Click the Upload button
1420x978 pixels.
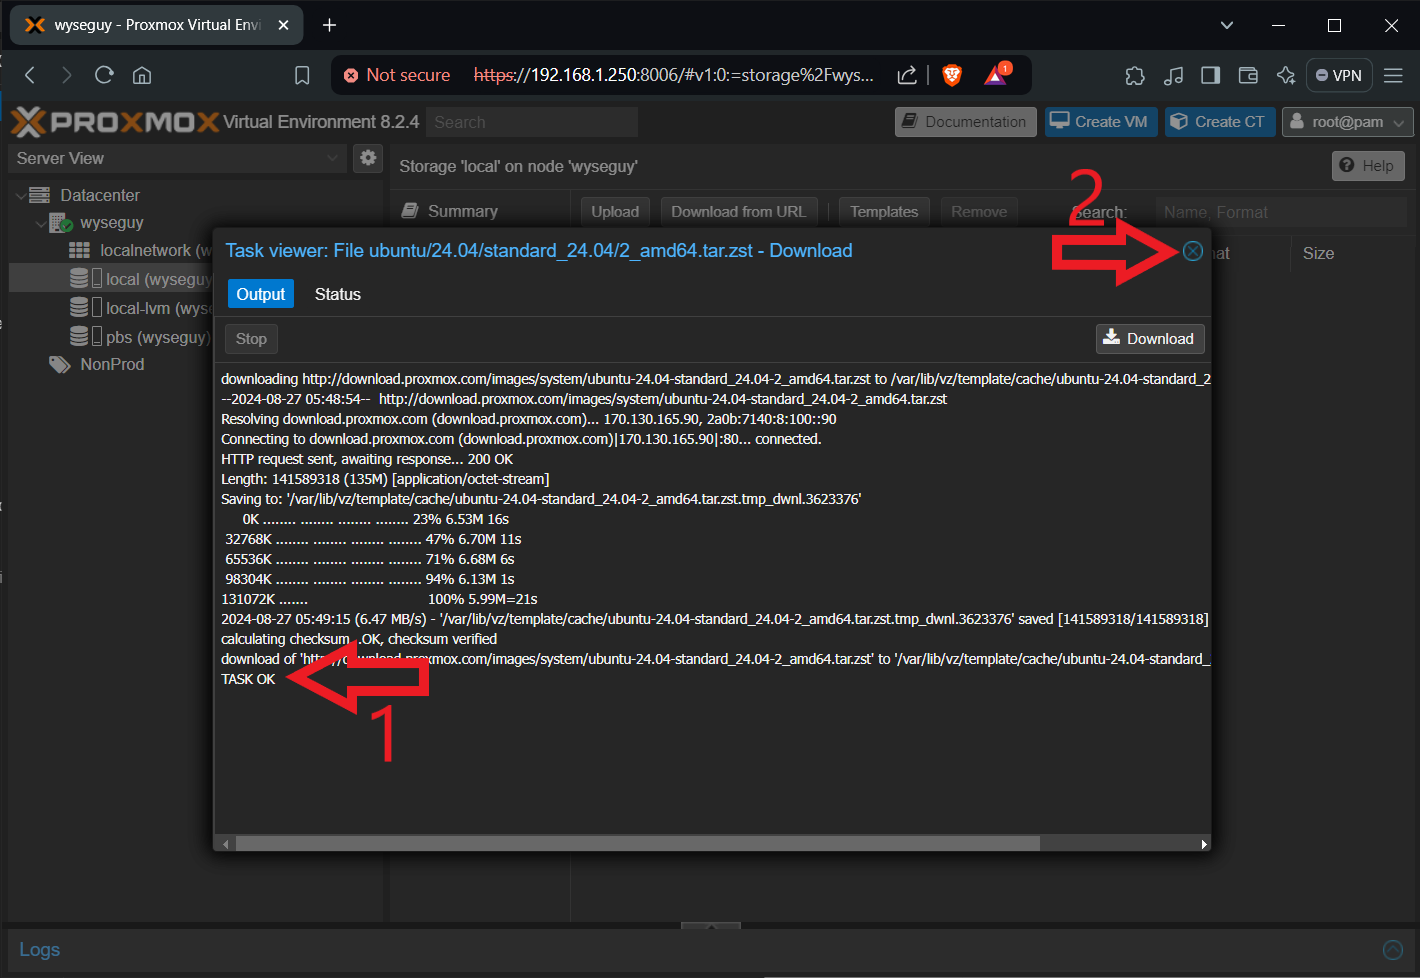pos(615,212)
